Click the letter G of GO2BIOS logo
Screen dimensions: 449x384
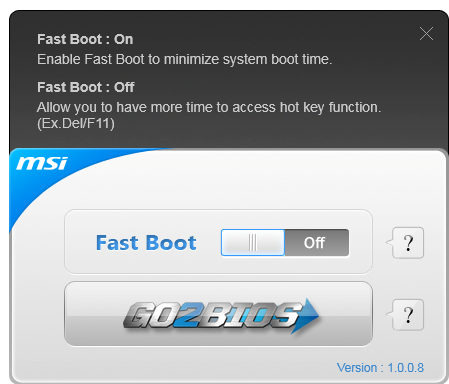tap(137, 315)
